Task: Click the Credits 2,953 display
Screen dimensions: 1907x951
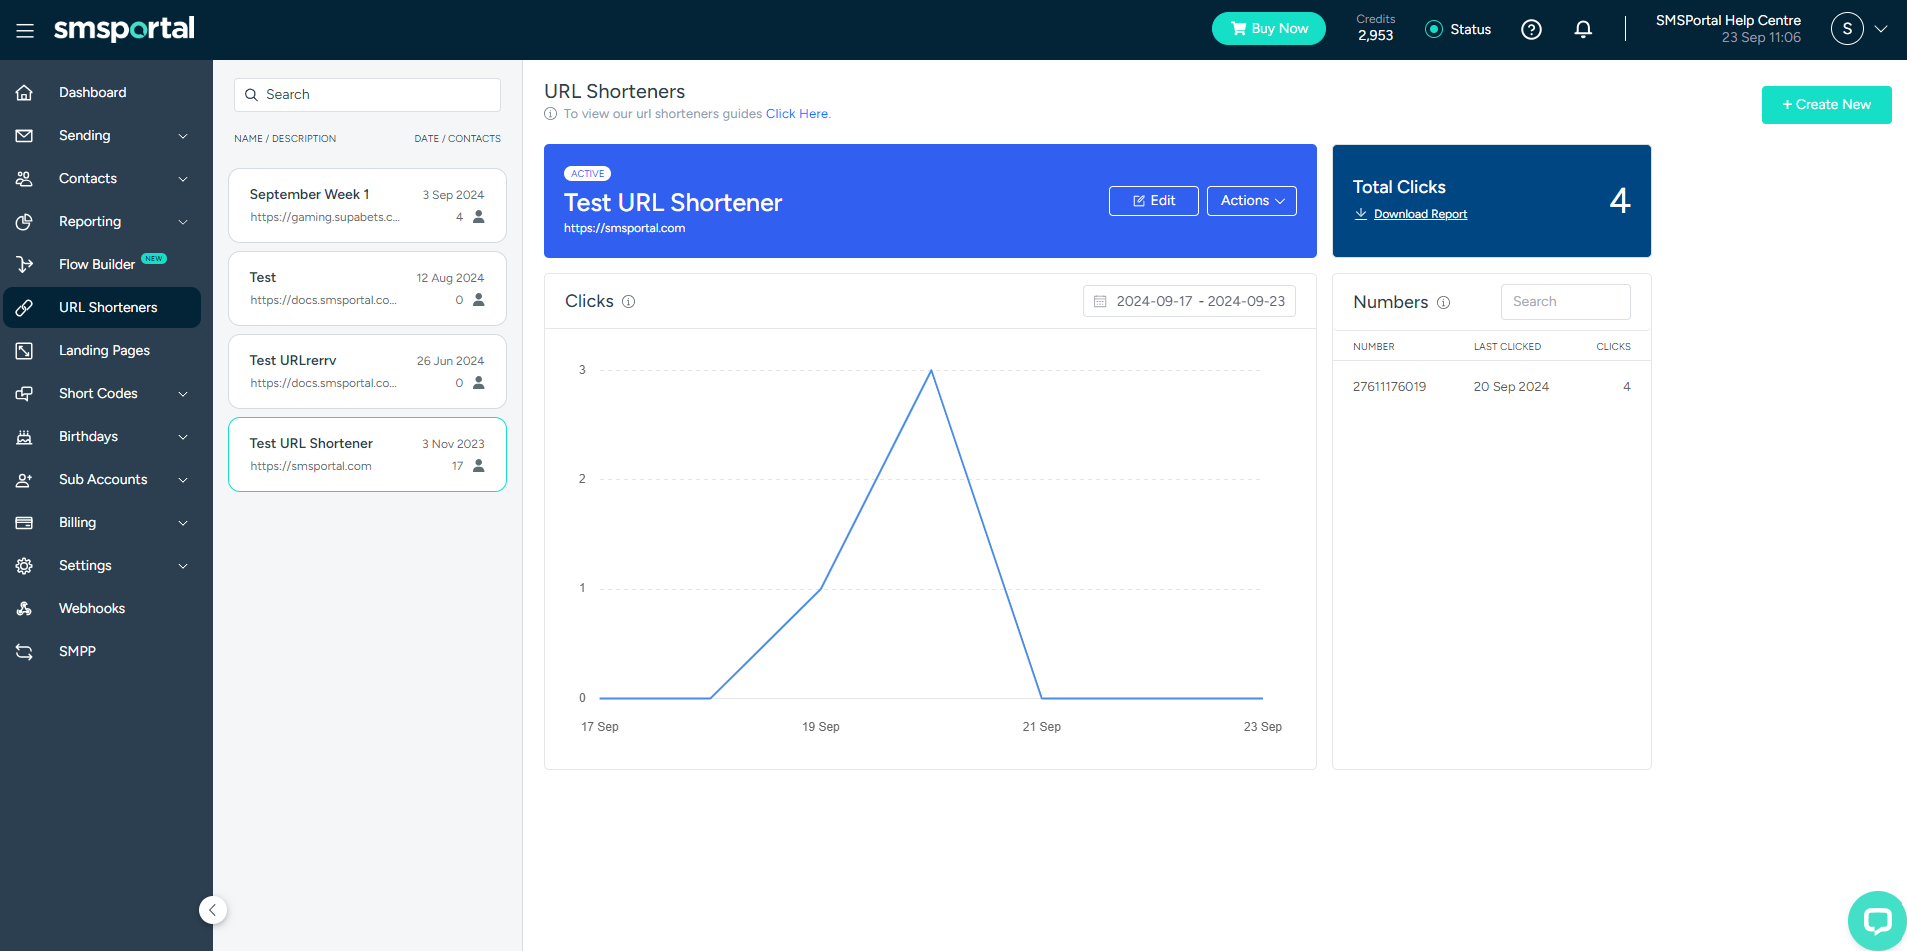Action: pos(1375,28)
